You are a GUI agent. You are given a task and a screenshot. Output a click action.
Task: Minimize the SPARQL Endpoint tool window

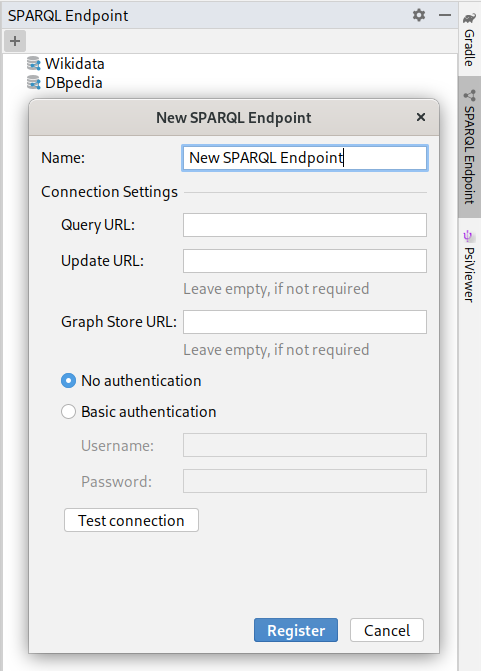445,15
